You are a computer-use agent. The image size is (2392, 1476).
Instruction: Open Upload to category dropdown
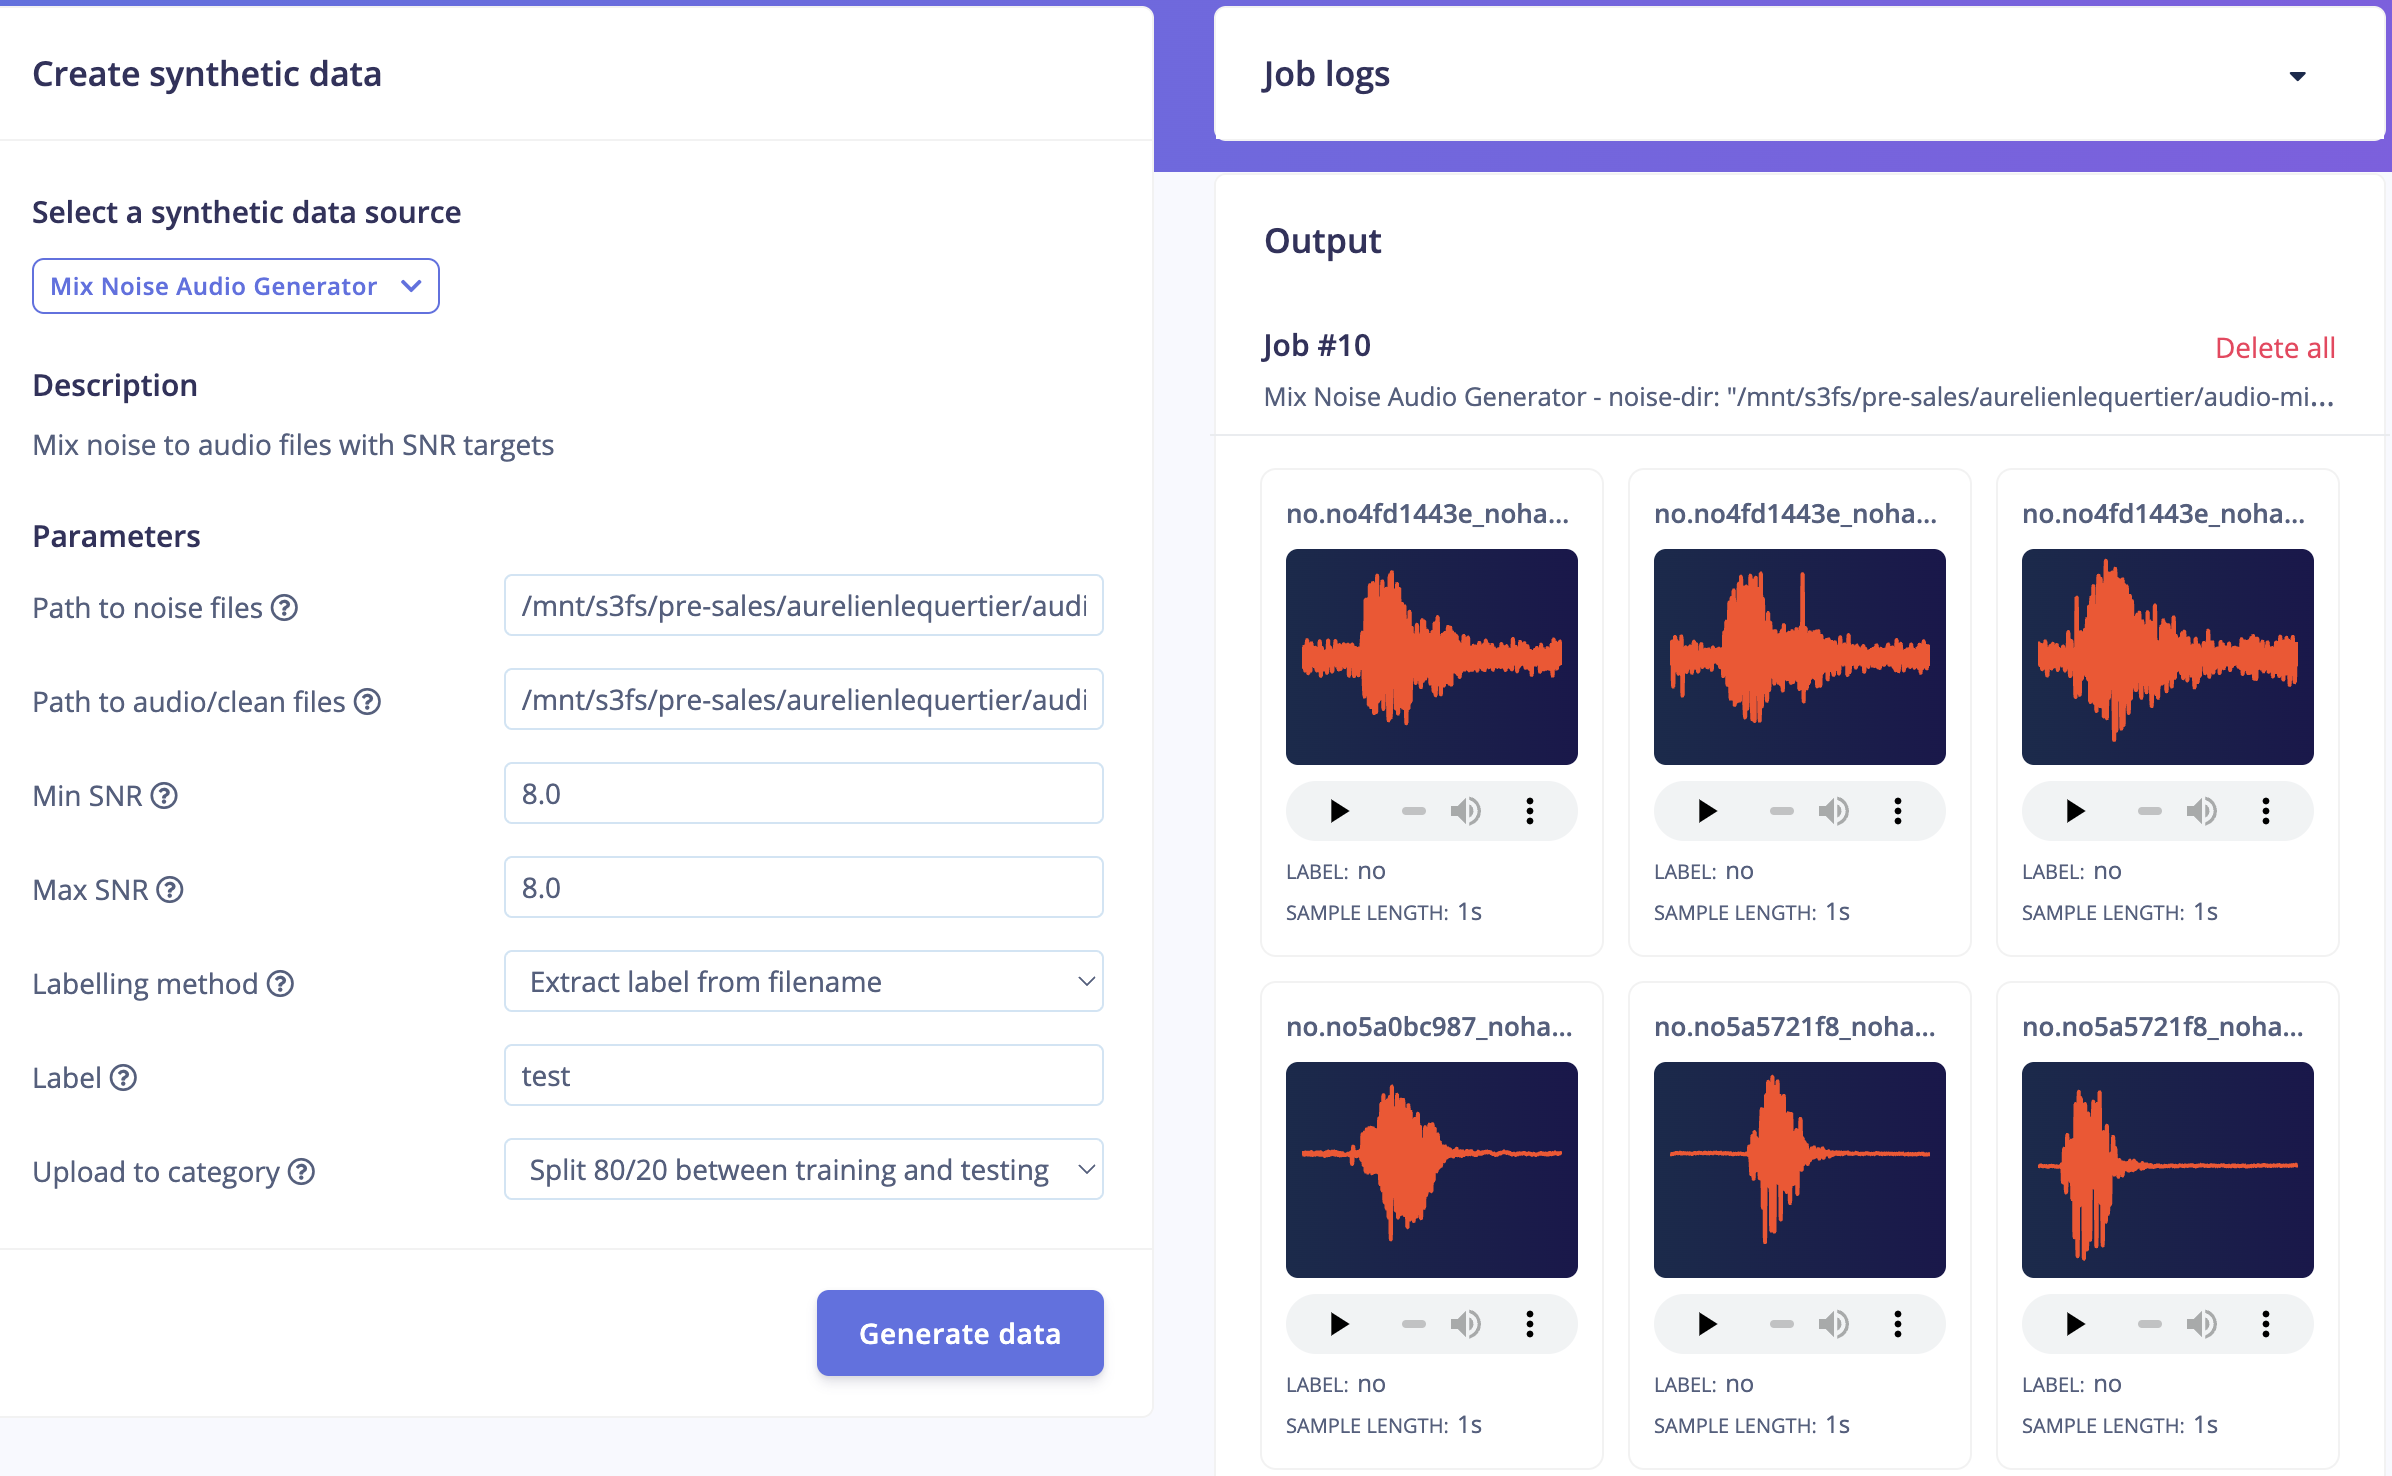[x=803, y=1170]
